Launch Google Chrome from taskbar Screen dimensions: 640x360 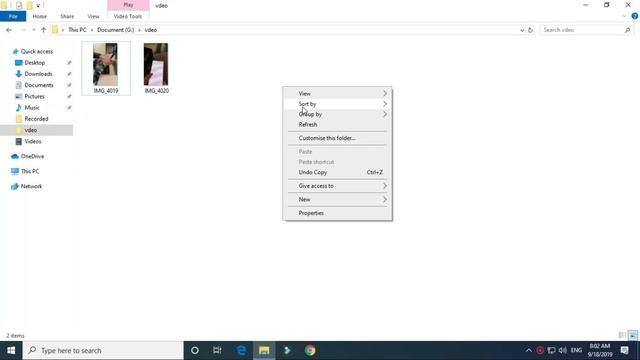(x=310, y=351)
